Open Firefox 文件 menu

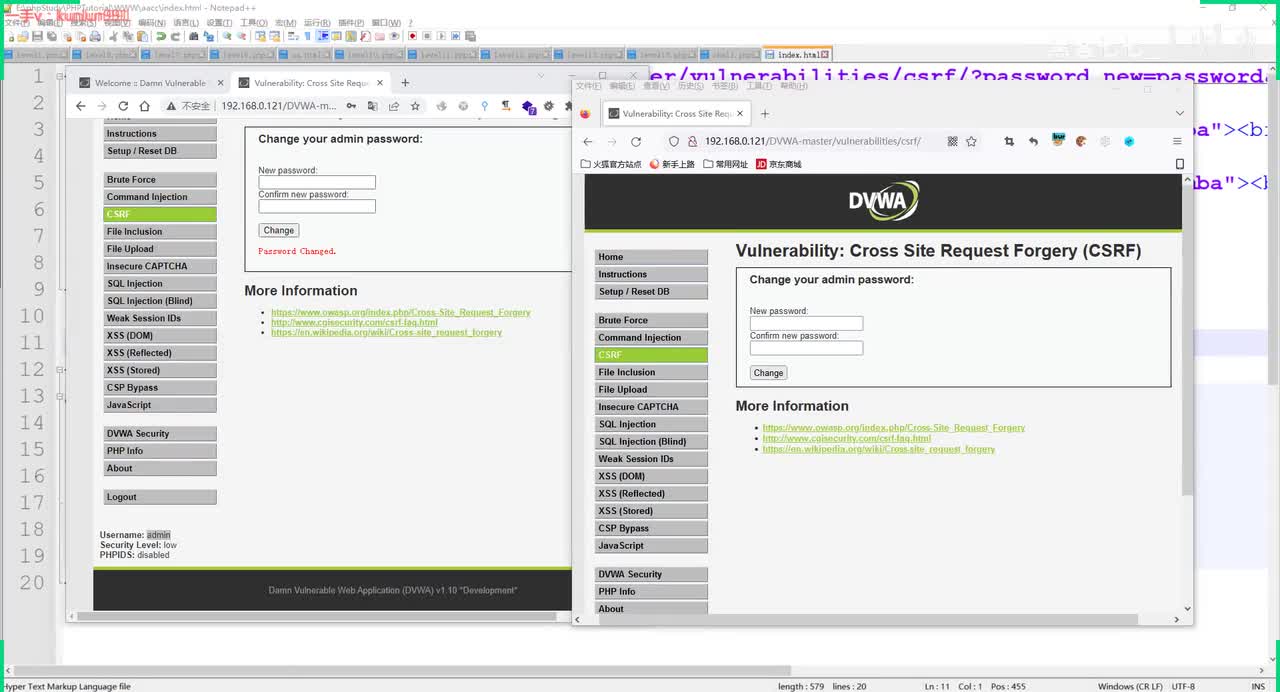589,86
